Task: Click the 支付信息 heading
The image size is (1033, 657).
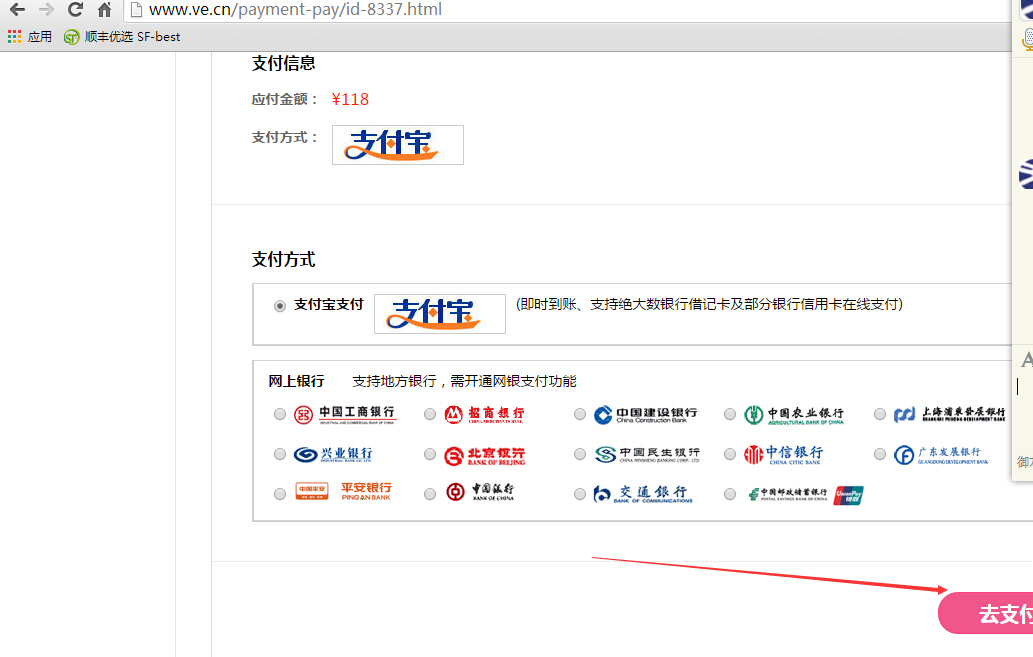Action: (283, 63)
